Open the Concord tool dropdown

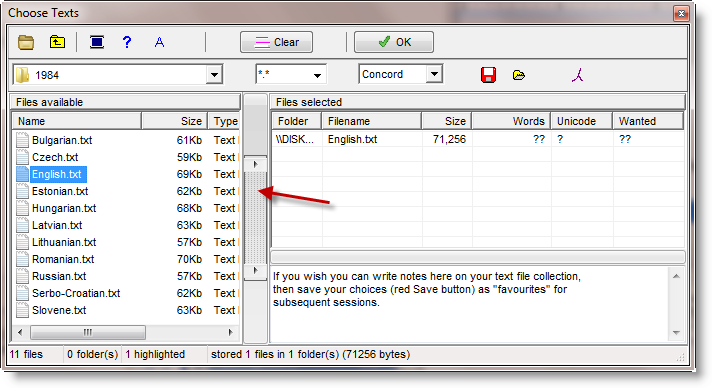click(434, 74)
